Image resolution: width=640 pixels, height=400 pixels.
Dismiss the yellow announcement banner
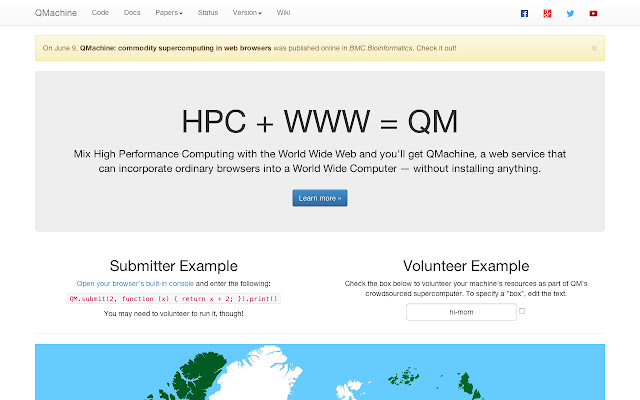(594, 48)
